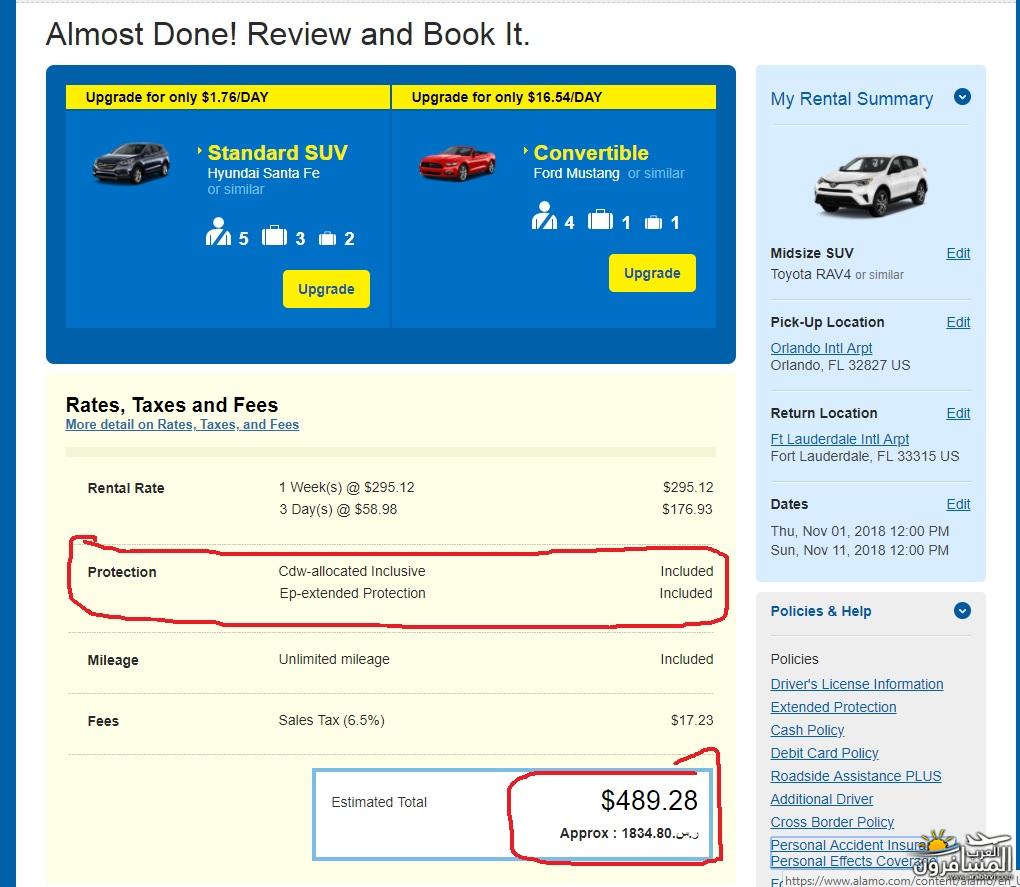Screen dimensions: 1020x887
Task: Click the Standard SUV small bag icon
Action: 327,238
